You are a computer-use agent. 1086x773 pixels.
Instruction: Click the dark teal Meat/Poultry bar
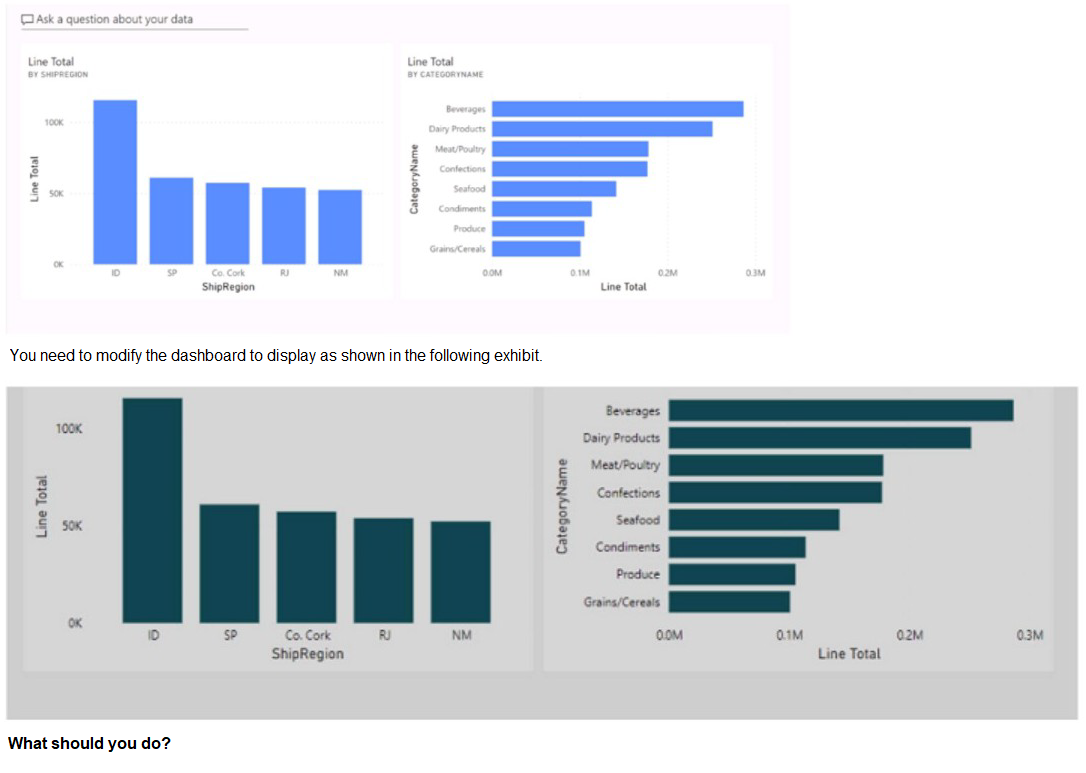click(776, 465)
